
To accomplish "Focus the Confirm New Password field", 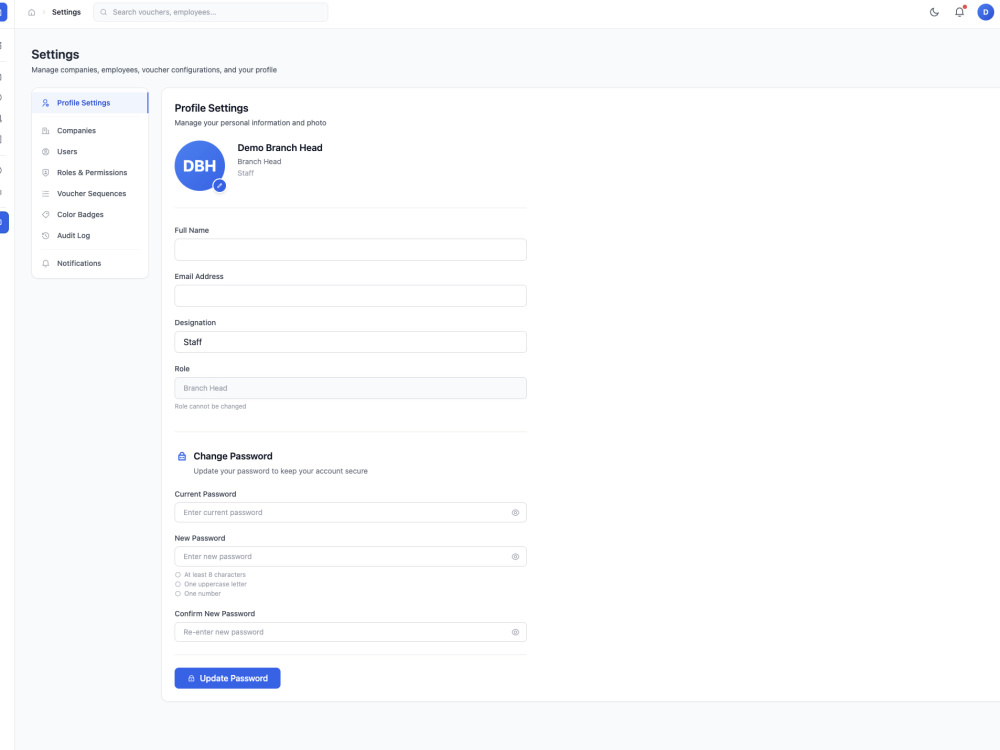I will point(351,633).
